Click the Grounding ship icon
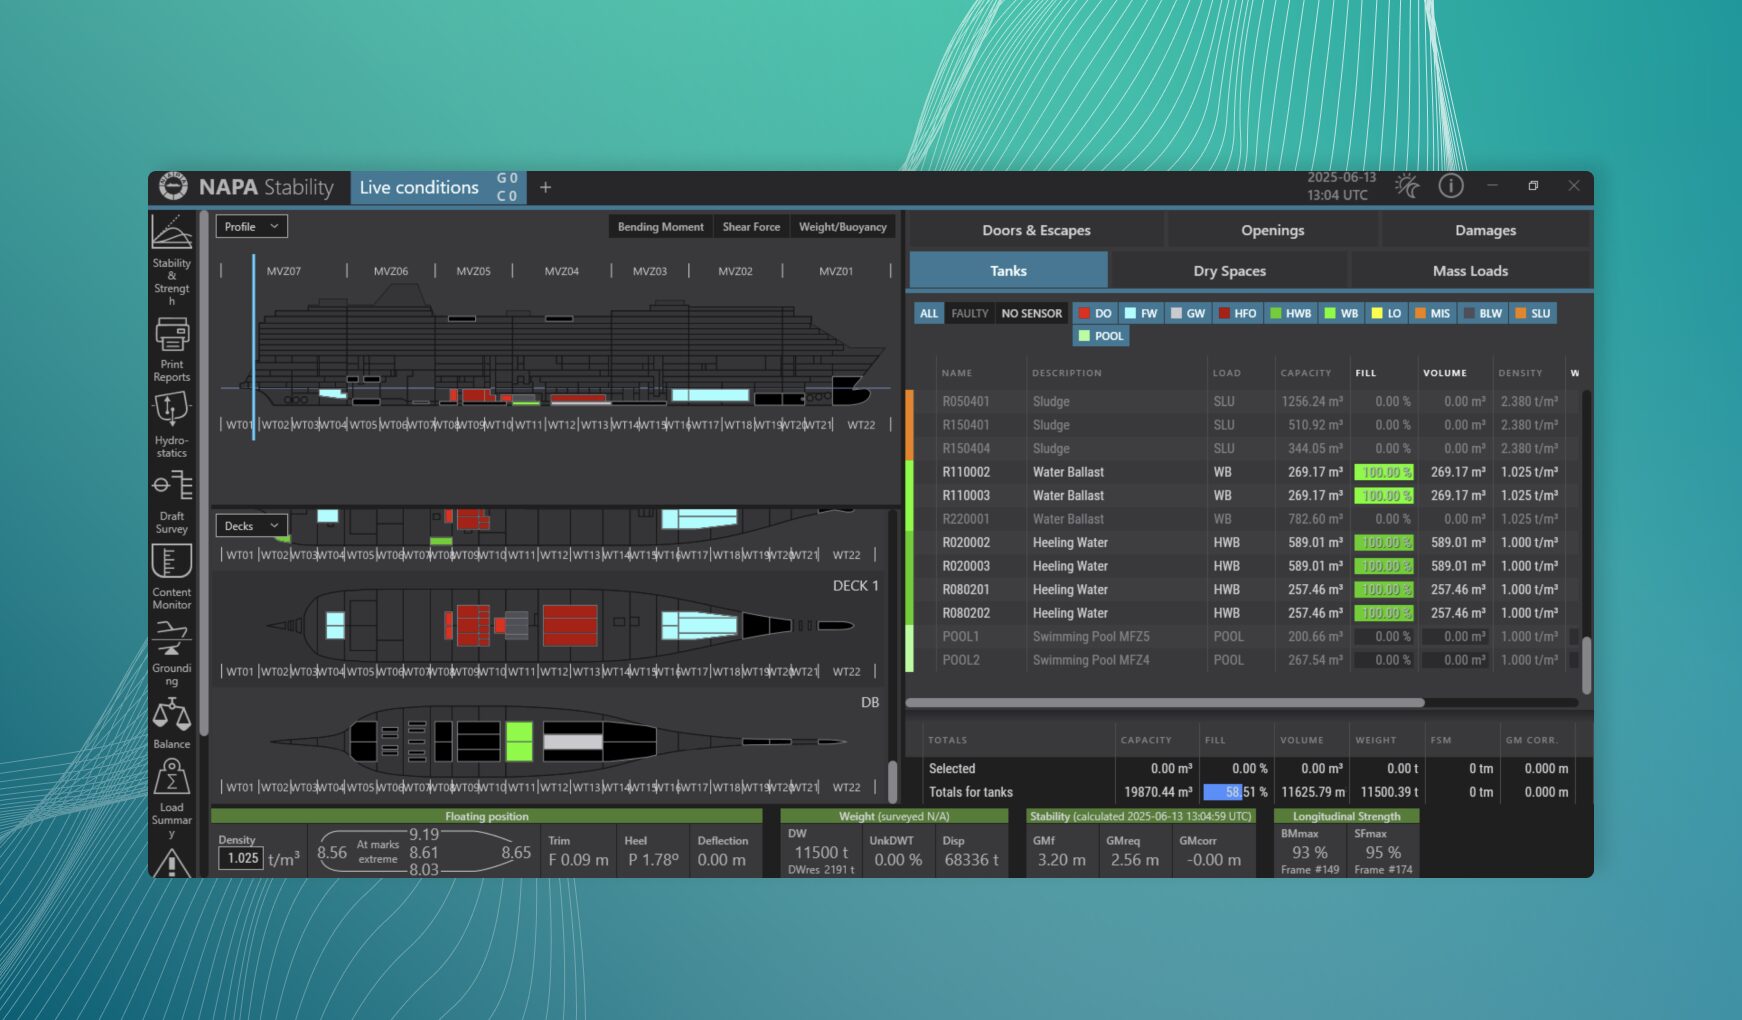 [172, 637]
